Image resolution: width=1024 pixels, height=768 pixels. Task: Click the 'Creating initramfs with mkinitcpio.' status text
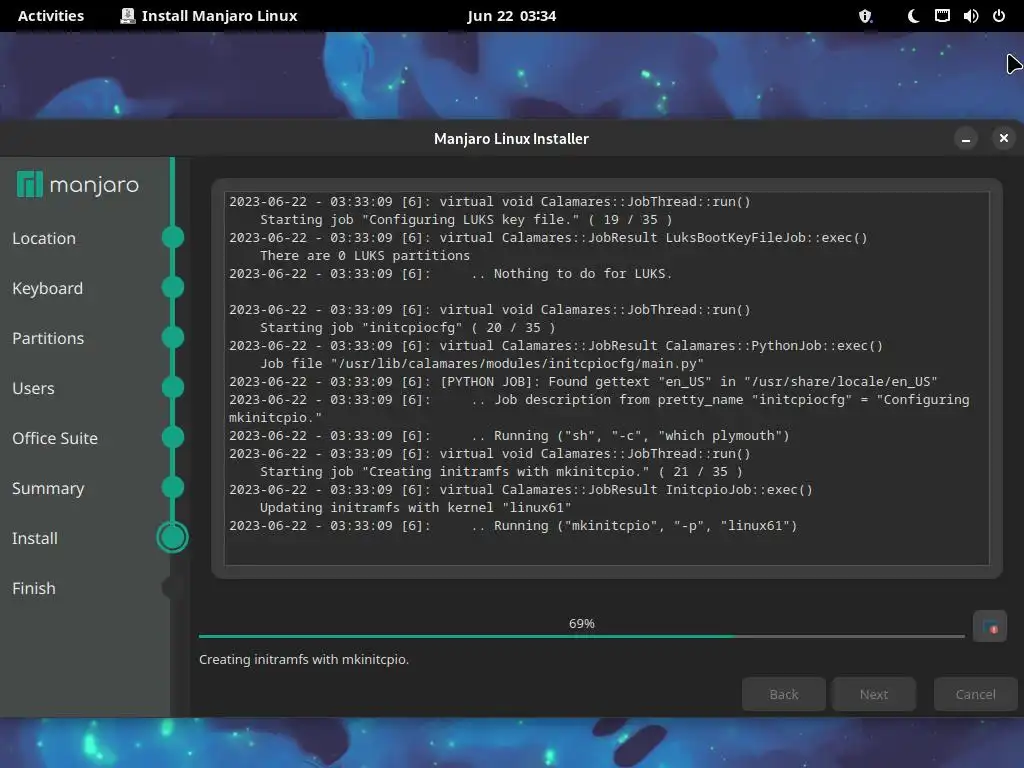[x=304, y=660]
